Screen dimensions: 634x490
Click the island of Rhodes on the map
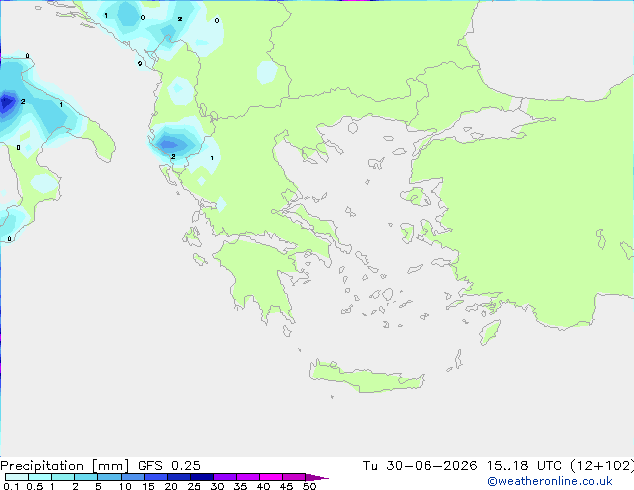coord(490,332)
